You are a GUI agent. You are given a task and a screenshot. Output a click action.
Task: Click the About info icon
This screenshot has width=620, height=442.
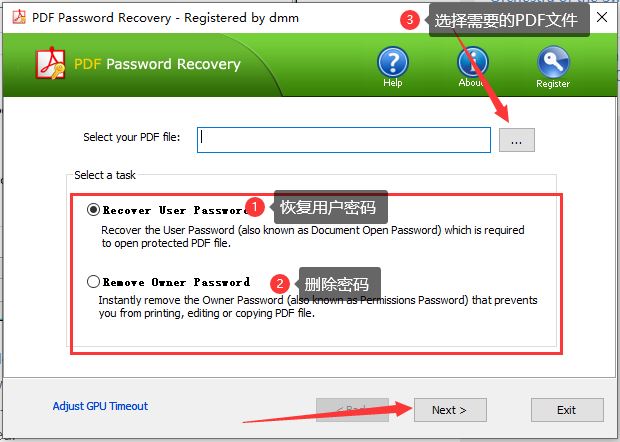pos(473,62)
